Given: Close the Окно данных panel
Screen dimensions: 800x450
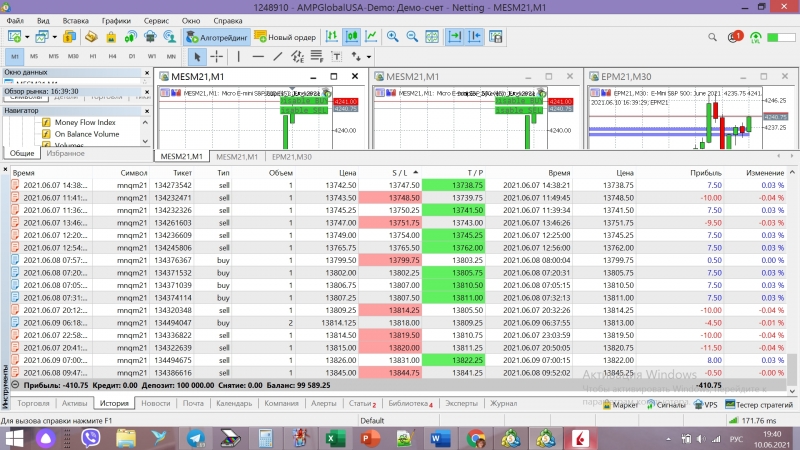Looking at the screenshot, I should point(147,72).
